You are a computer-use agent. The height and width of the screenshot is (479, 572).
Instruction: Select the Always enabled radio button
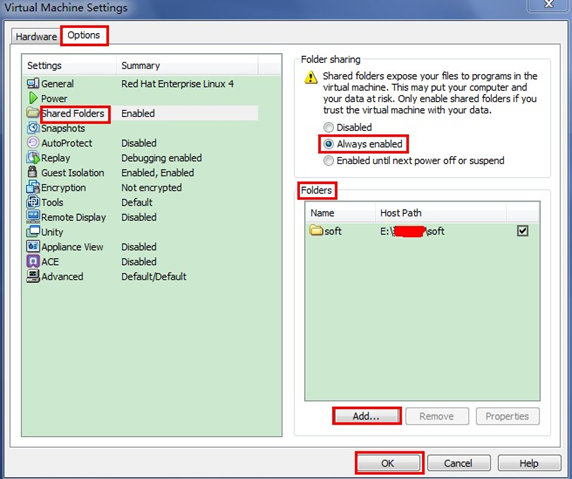click(x=329, y=144)
